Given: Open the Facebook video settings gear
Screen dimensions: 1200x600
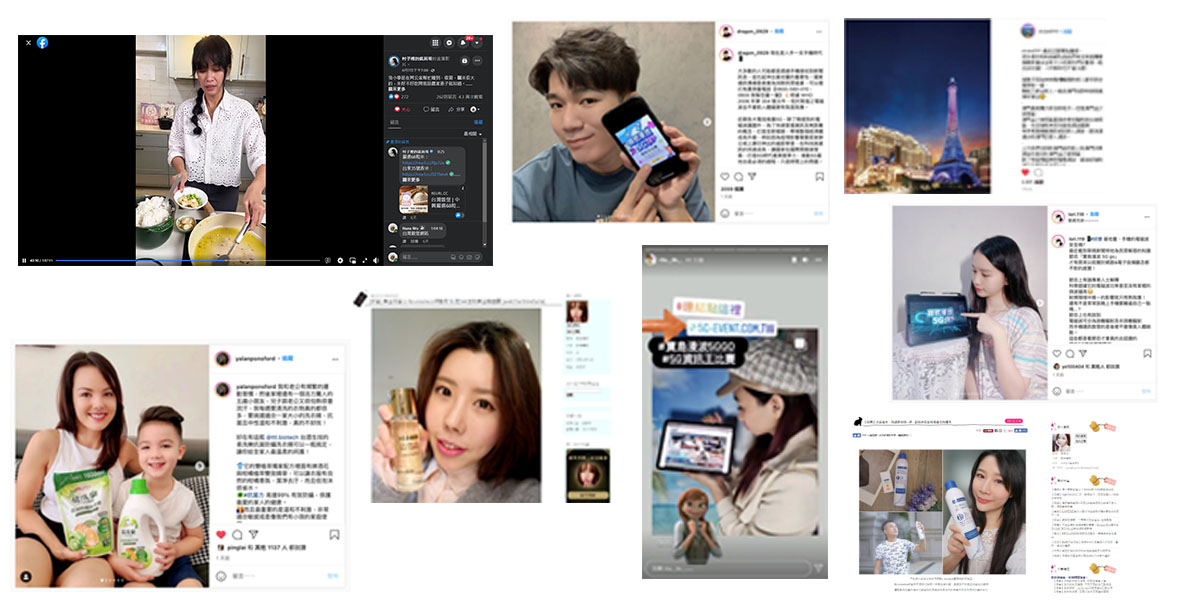Looking at the screenshot, I should [x=340, y=260].
